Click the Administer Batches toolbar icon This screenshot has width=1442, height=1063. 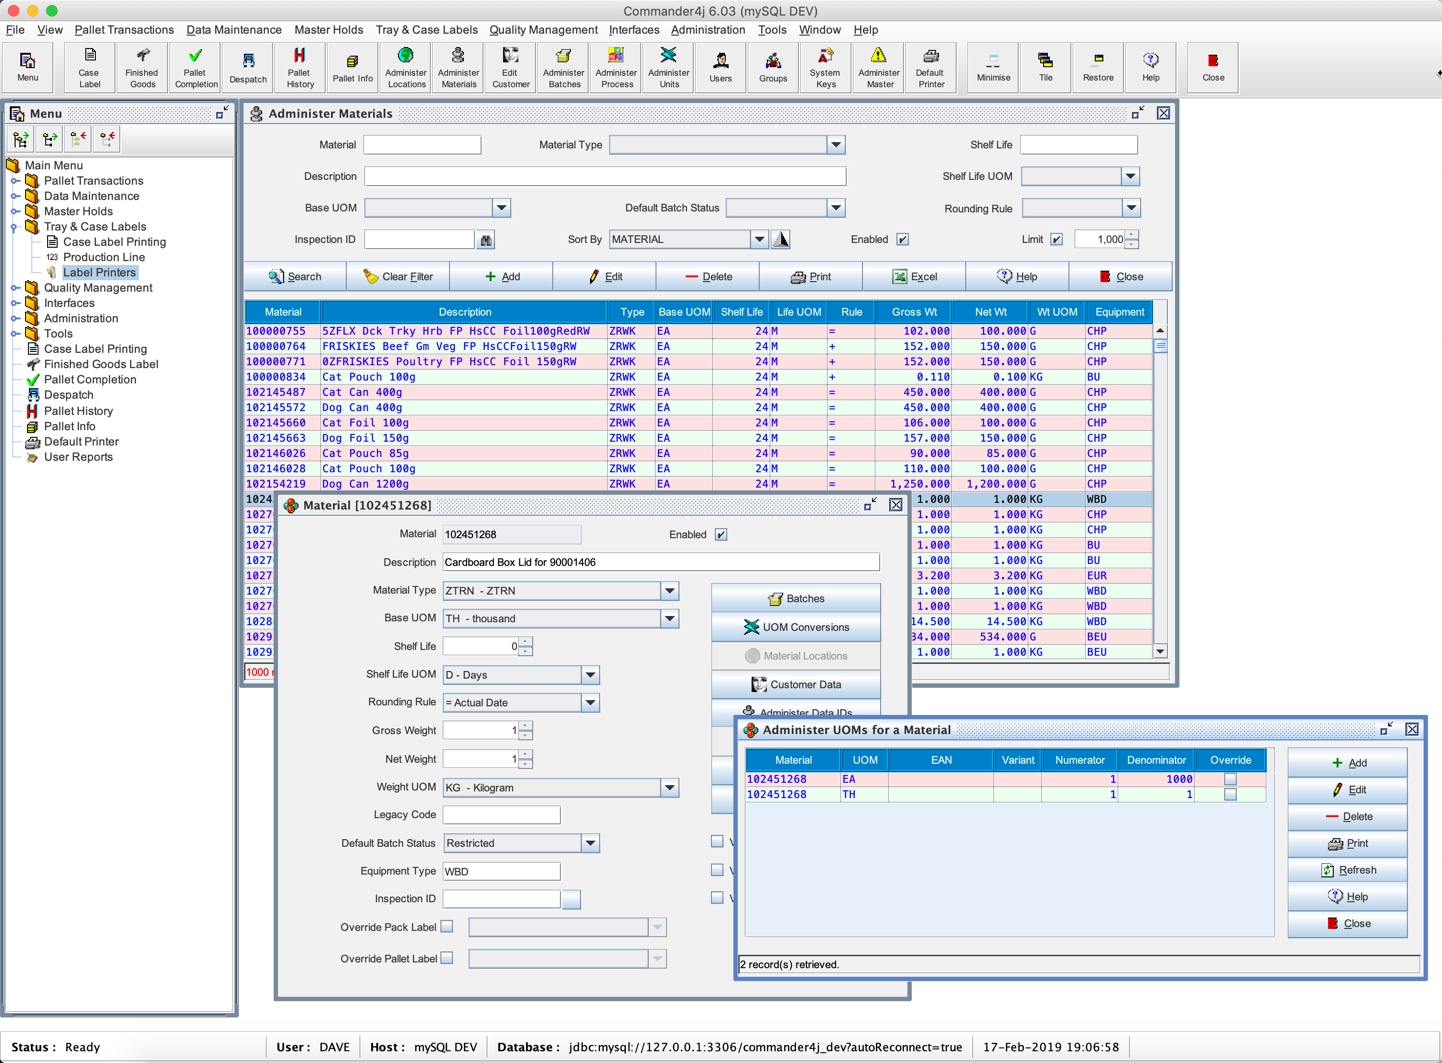click(x=563, y=66)
